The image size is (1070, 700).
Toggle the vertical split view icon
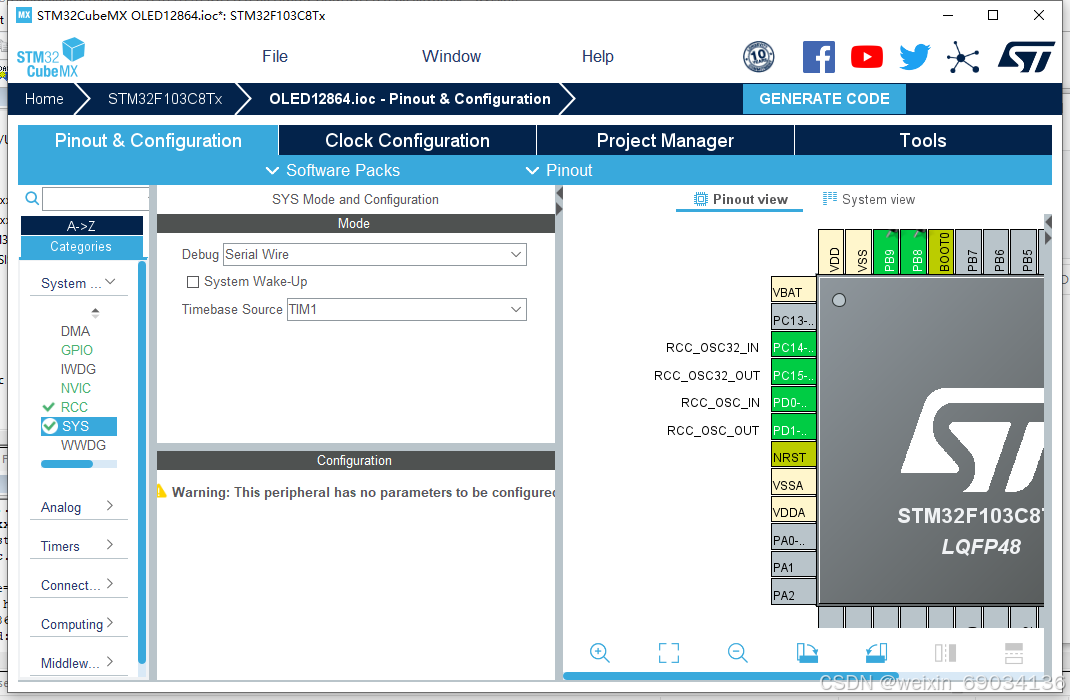pos(945,652)
